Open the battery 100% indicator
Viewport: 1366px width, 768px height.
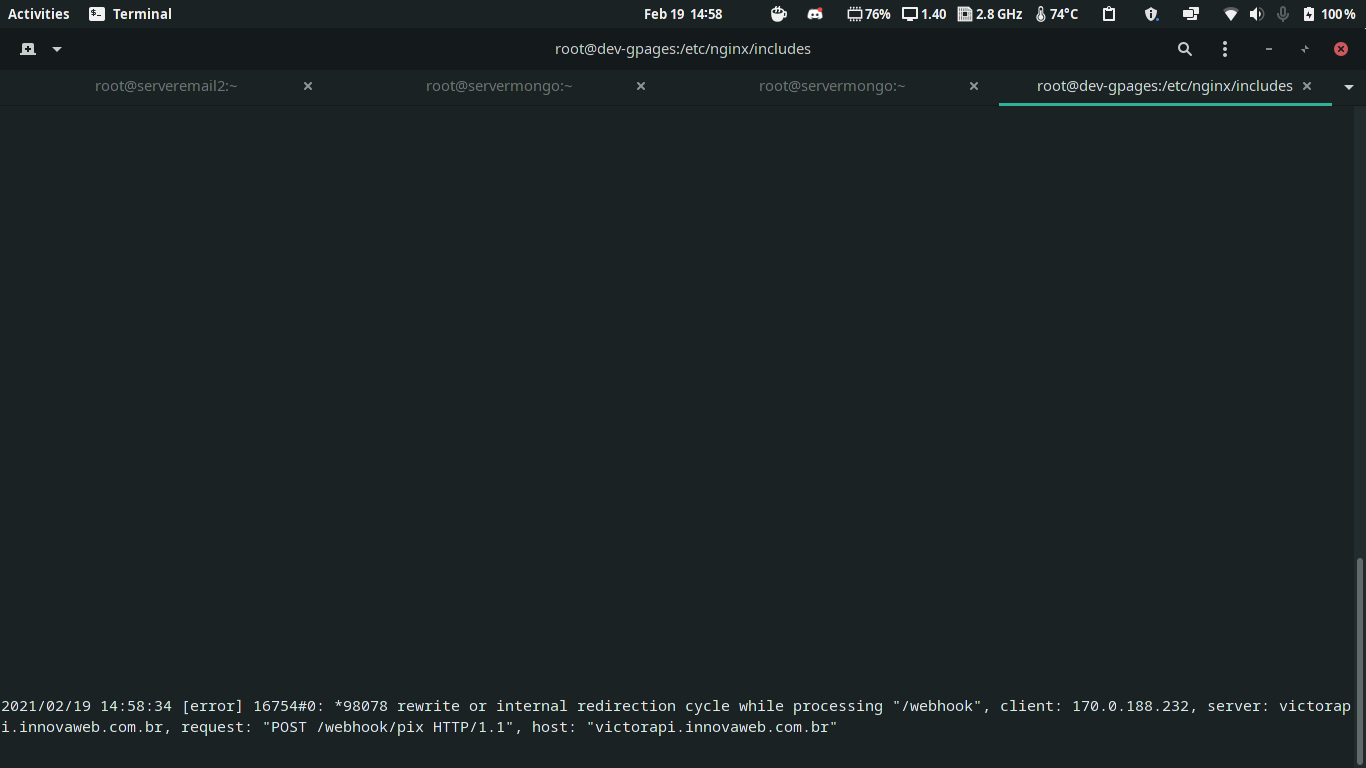click(1329, 14)
